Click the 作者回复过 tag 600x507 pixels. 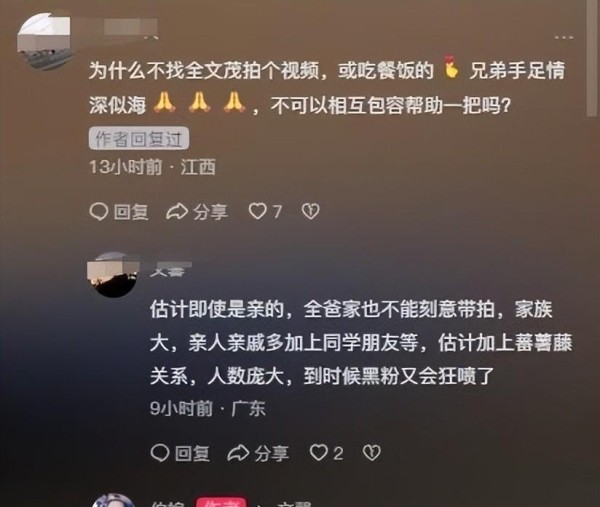click(139, 139)
